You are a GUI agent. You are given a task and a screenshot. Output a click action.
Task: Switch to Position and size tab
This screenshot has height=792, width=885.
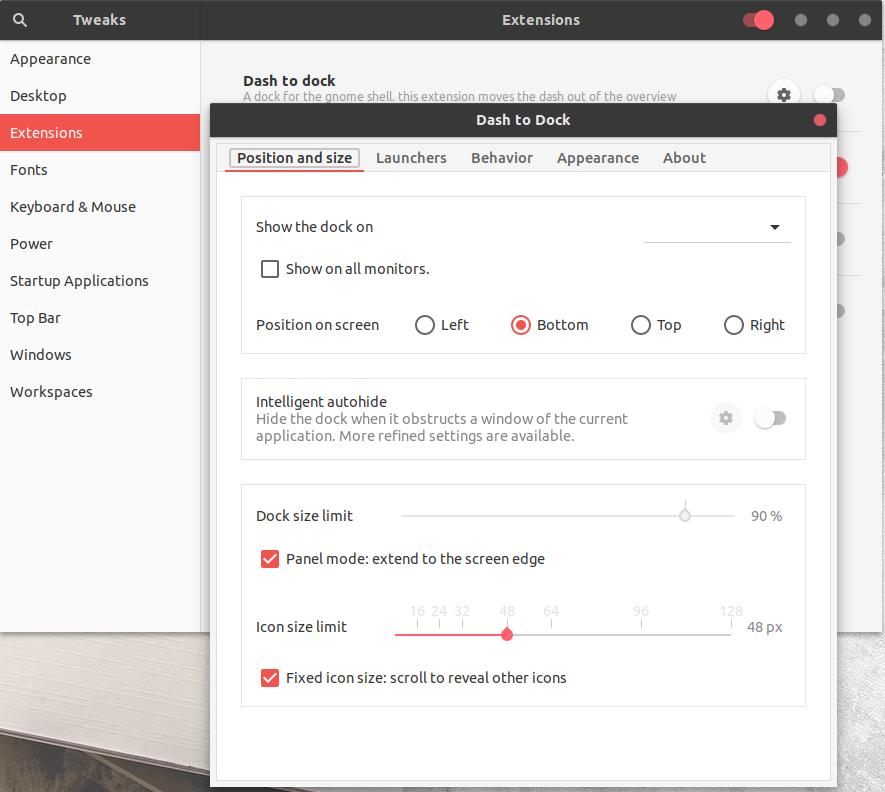[295, 158]
